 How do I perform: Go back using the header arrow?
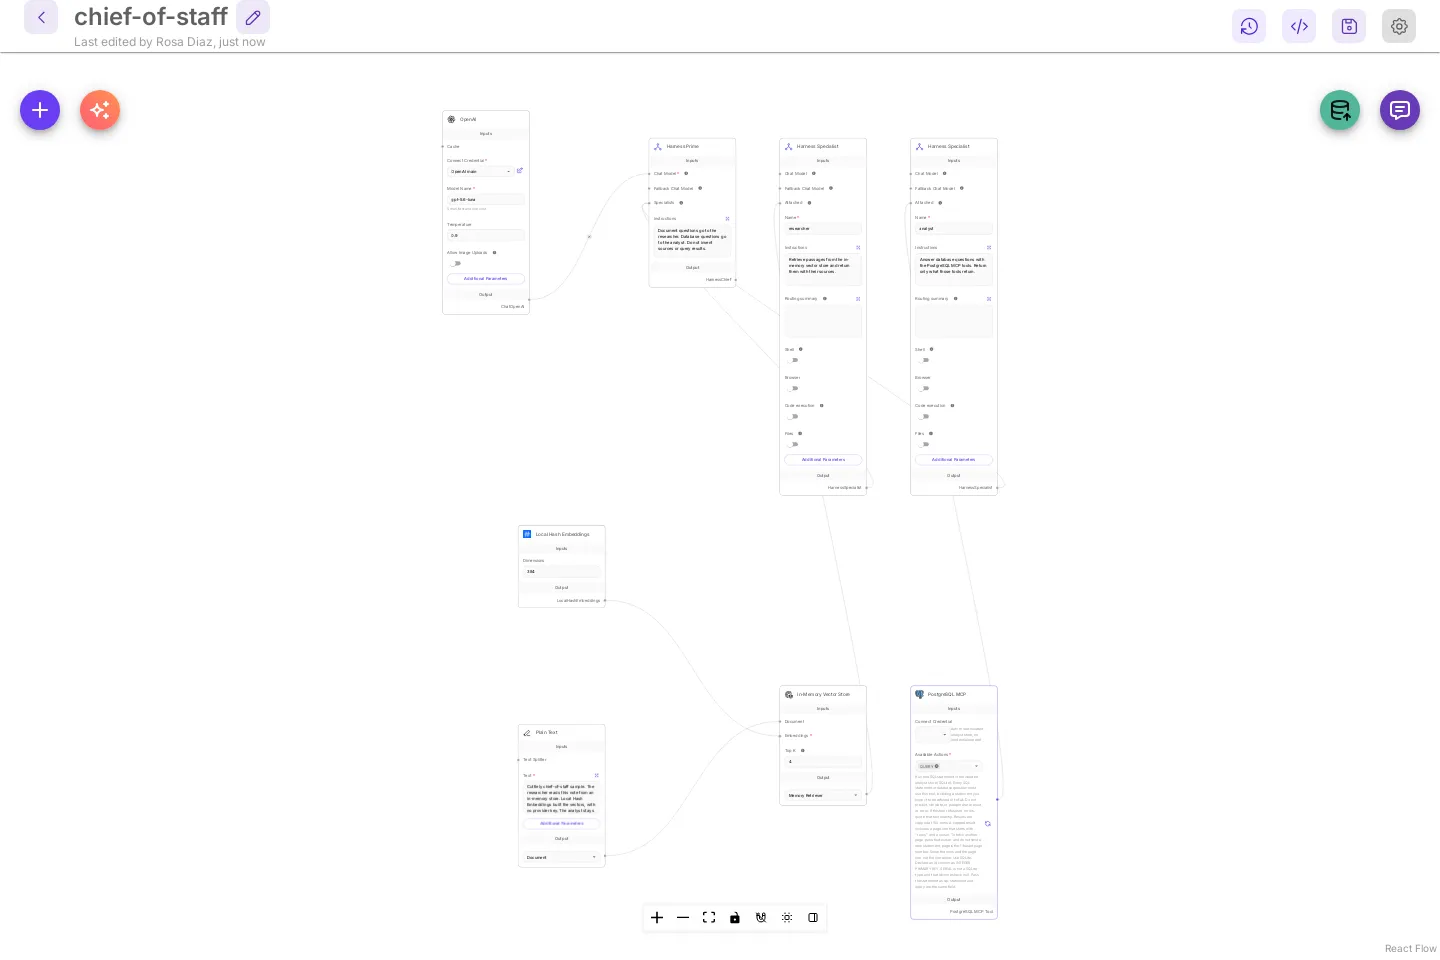tap(41, 17)
